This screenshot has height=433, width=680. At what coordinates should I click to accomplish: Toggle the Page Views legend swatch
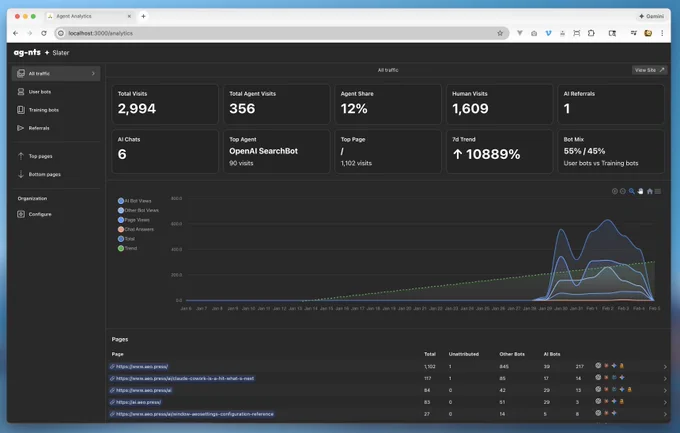(121, 220)
